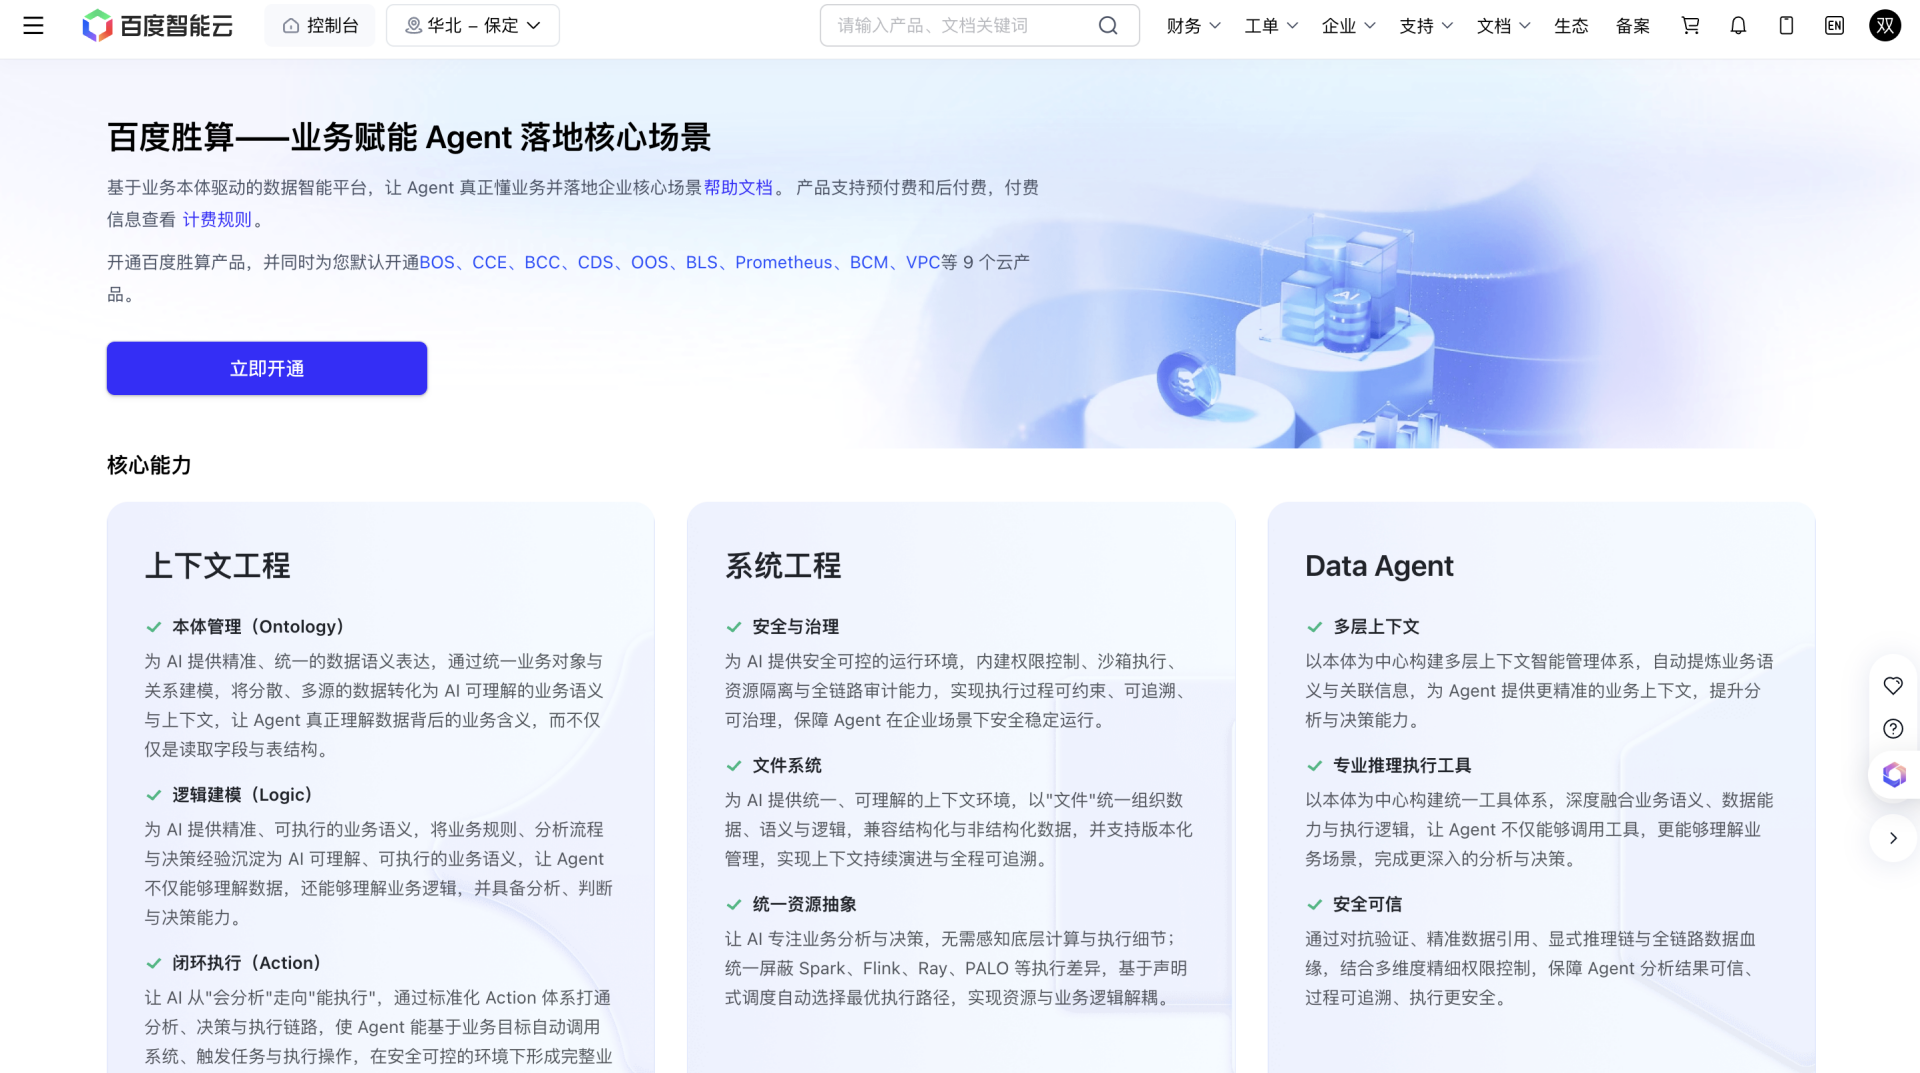Image resolution: width=1920 pixels, height=1073 pixels.
Task: Click the 安全与治理 heading
Action: [796, 627]
